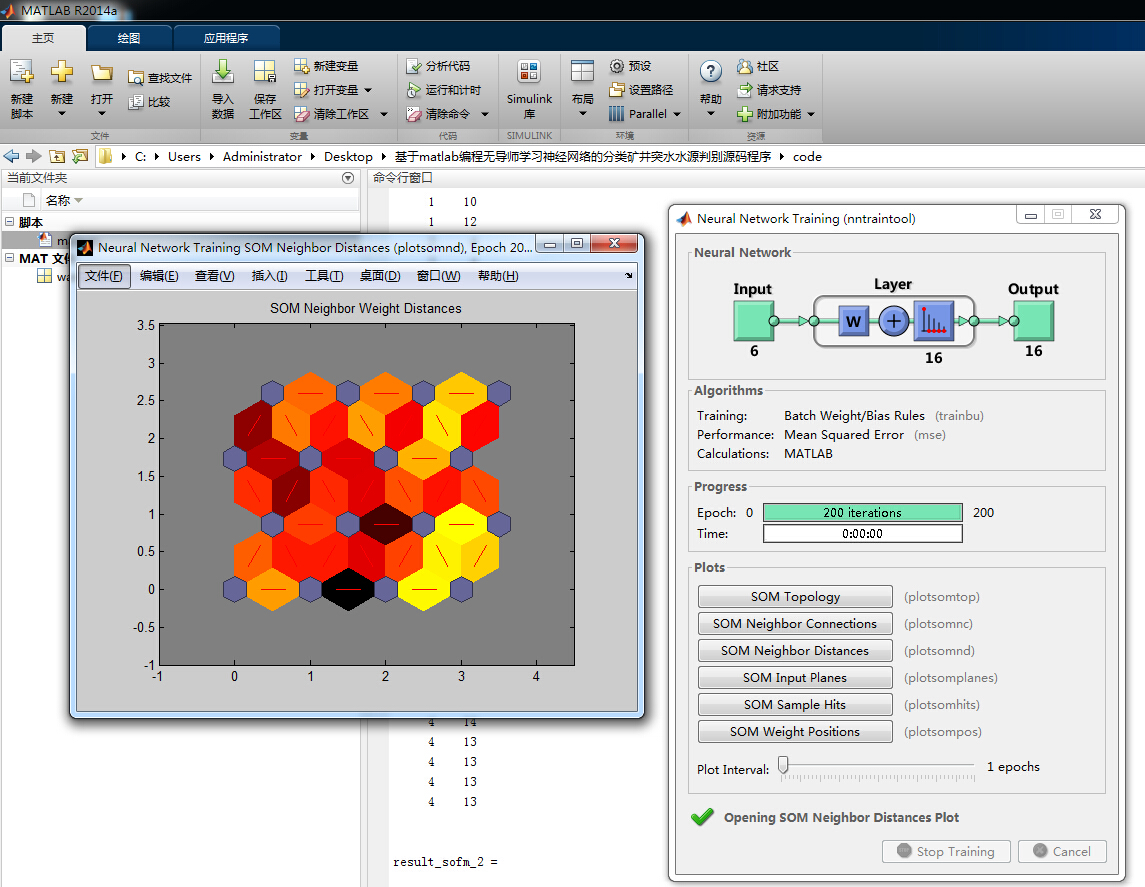Click back arrow in address bar
The height and width of the screenshot is (887, 1145).
coord(12,155)
